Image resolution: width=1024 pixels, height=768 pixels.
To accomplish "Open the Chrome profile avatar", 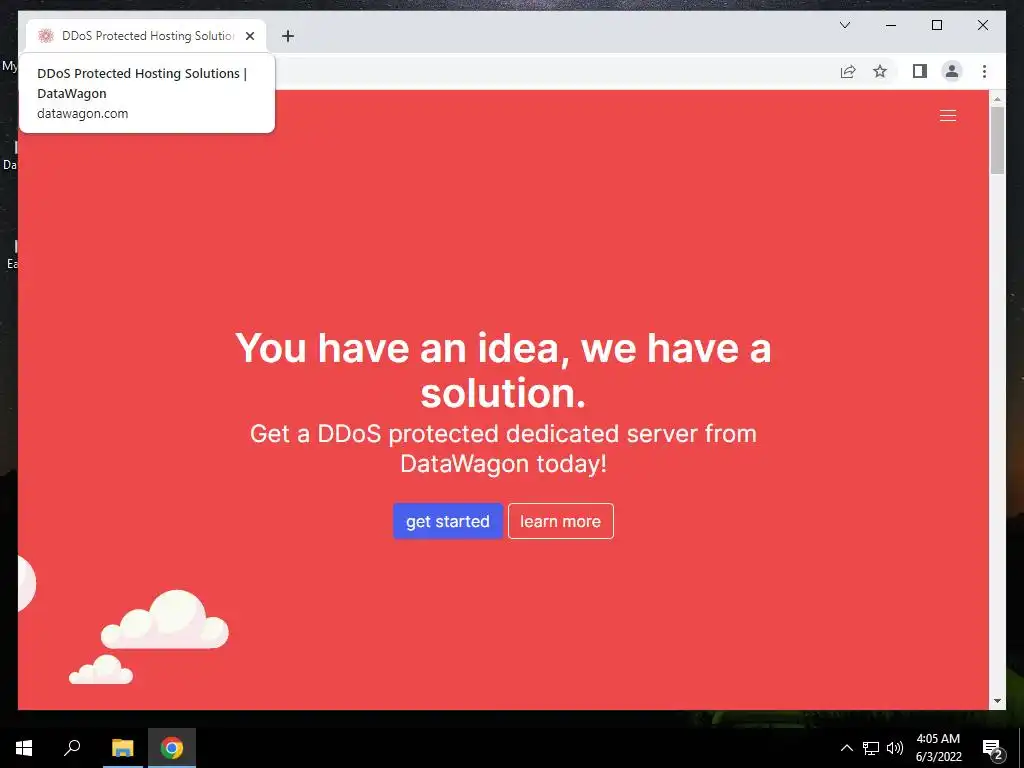I will (952, 71).
